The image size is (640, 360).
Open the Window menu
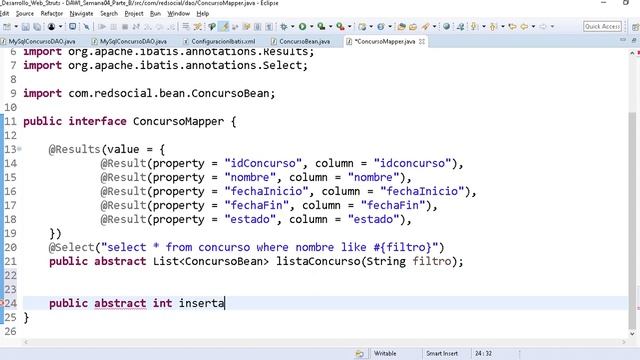[x=179, y=13]
